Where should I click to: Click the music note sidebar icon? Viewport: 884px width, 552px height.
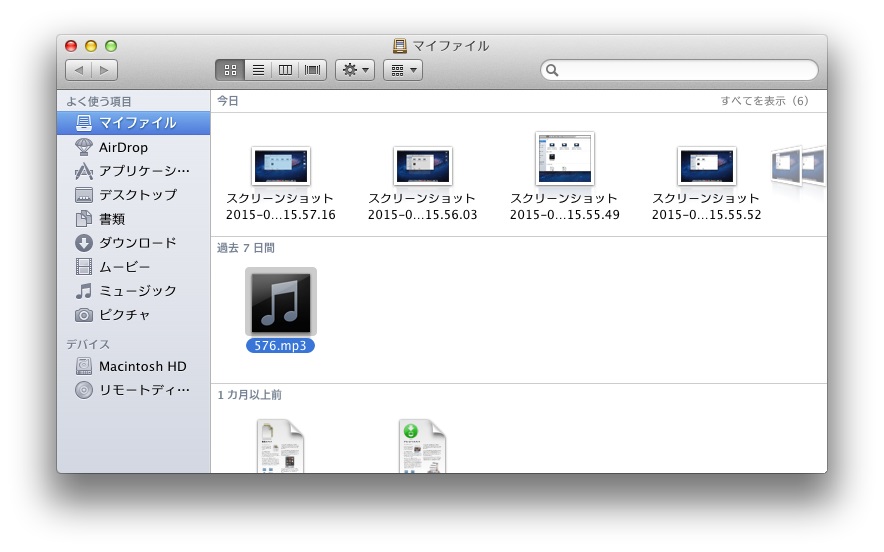pyautogui.click(x=84, y=291)
